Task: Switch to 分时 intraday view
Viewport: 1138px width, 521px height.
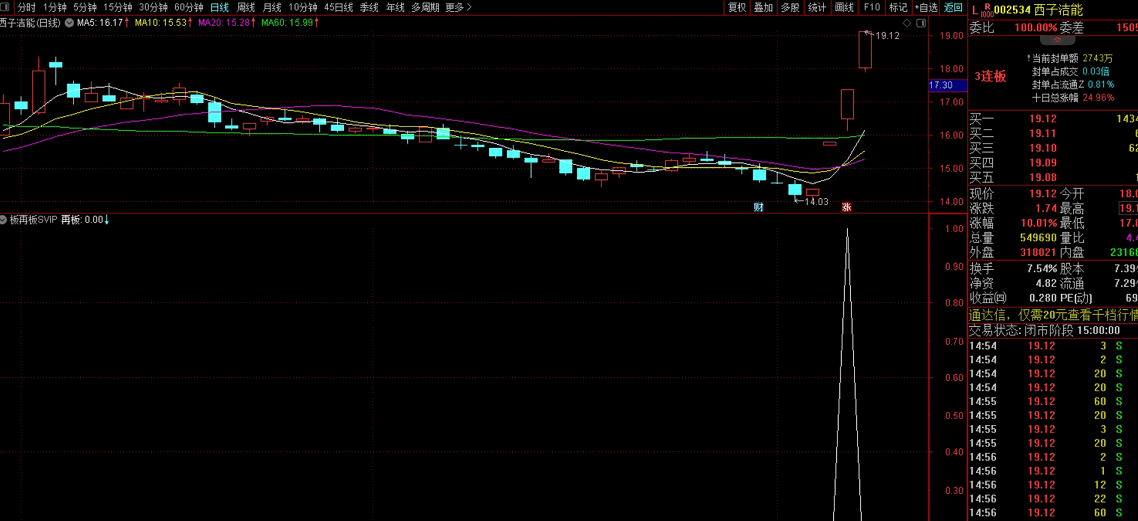Action: [x=26, y=7]
